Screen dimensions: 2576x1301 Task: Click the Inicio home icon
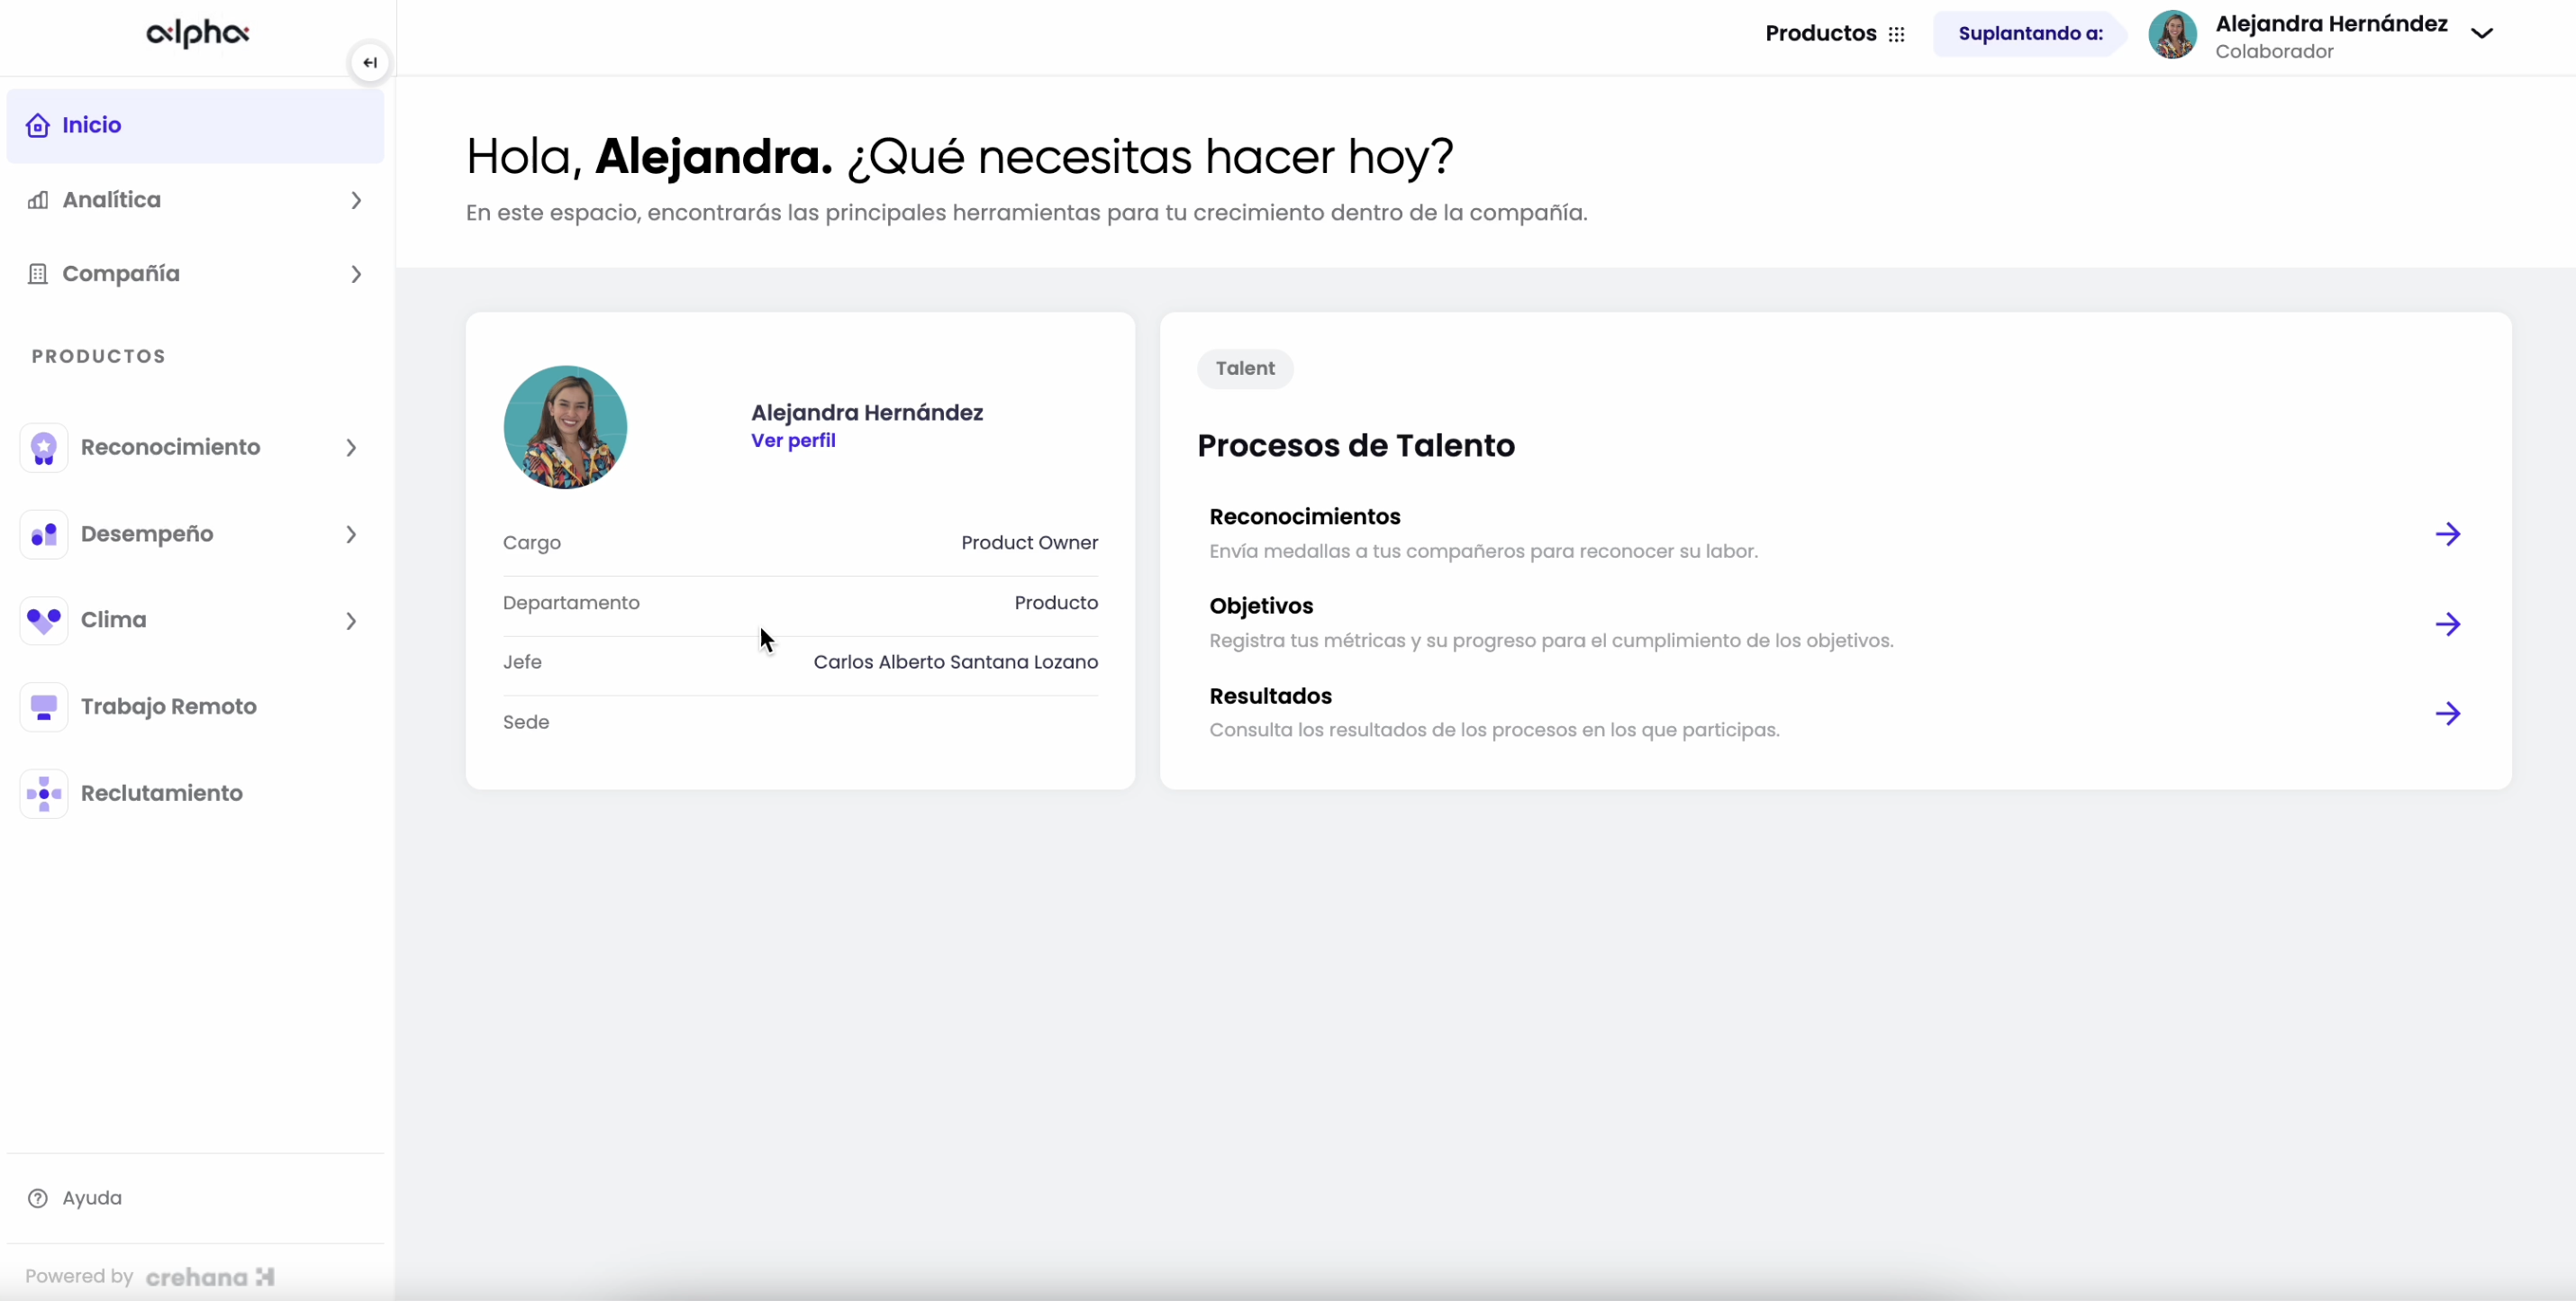point(38,124)
